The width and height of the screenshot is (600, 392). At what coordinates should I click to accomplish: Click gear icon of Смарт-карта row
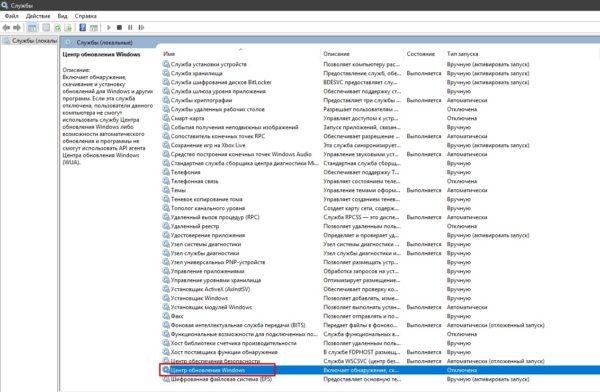coord(166,118)
